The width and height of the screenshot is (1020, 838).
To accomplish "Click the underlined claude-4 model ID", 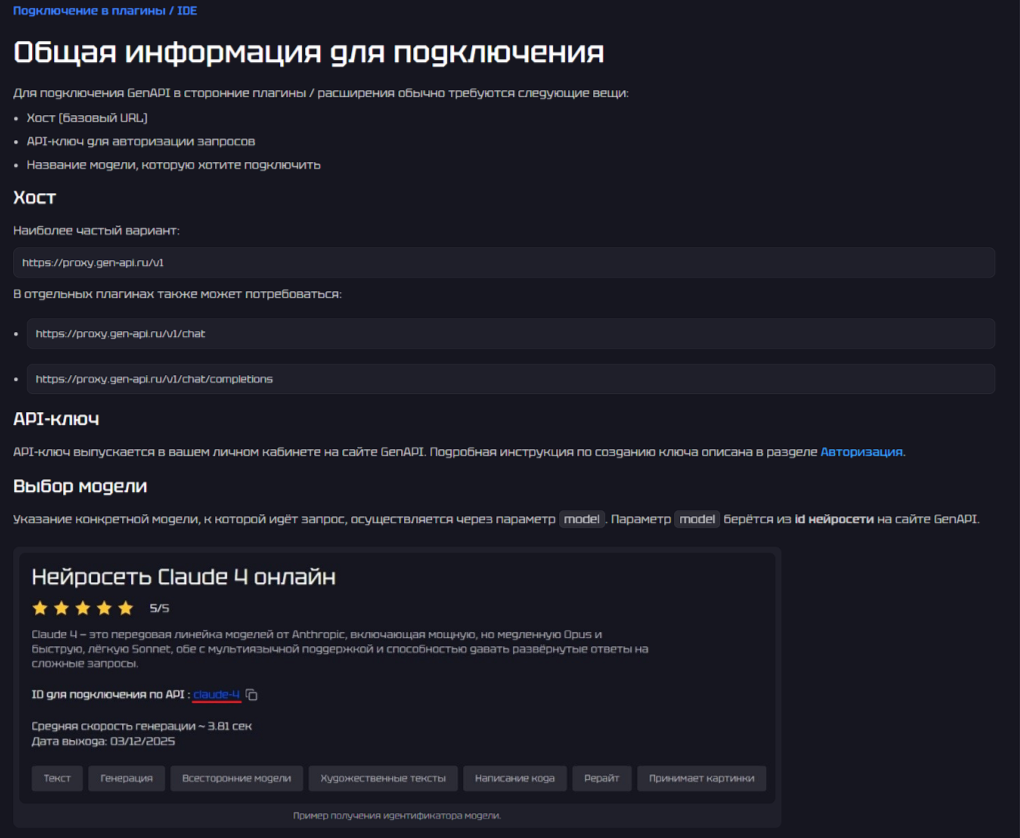I will tap(216, 695).
